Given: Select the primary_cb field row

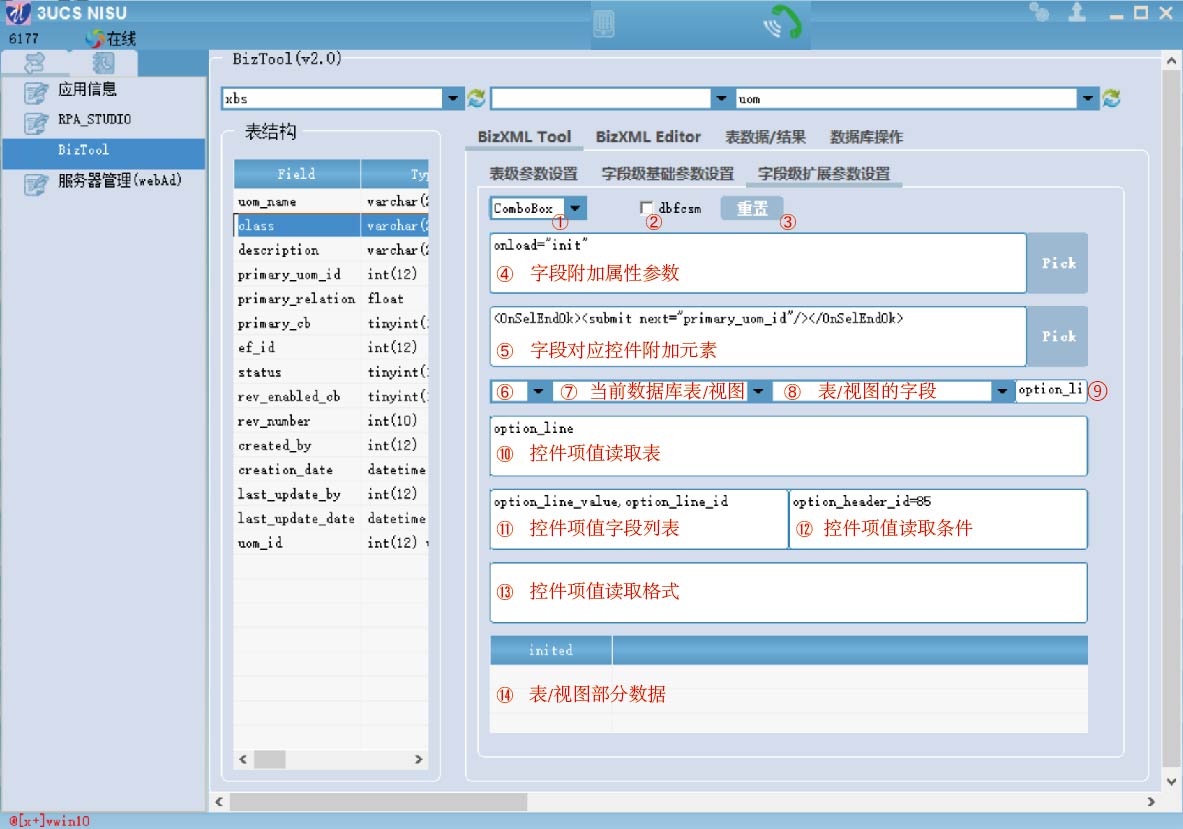Looking at the screenshot, I should tap(331, 324).
